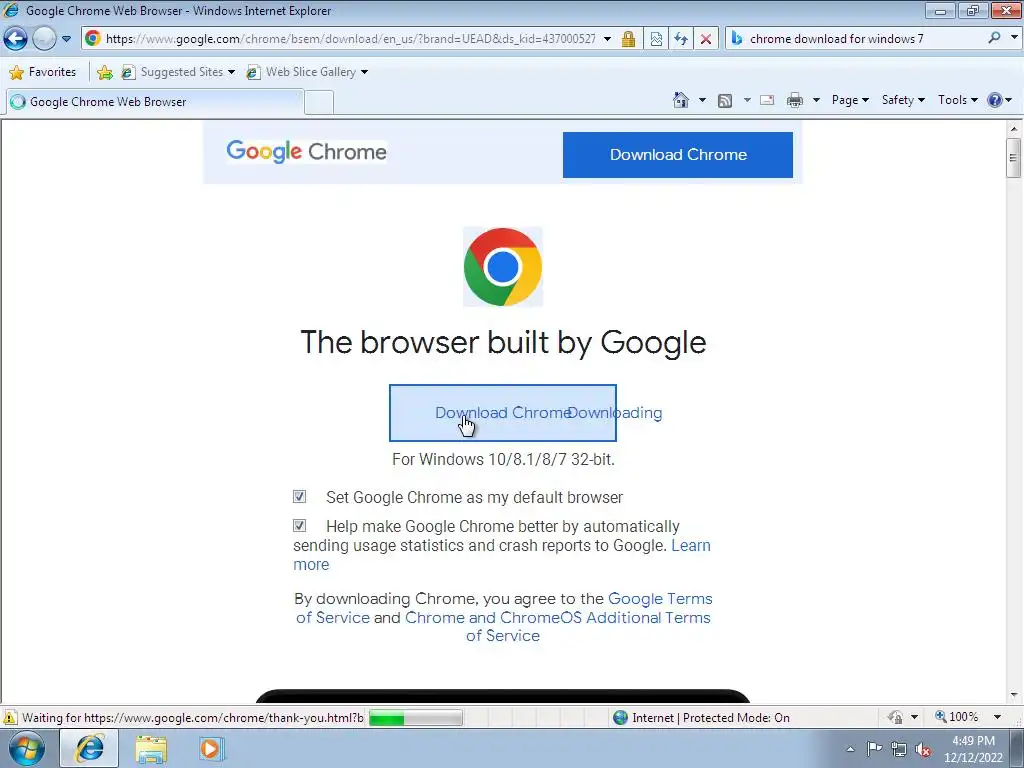Open the Suggested Sites link
1024x768 pixels.
pyautogui.click(x=178, y=72)
